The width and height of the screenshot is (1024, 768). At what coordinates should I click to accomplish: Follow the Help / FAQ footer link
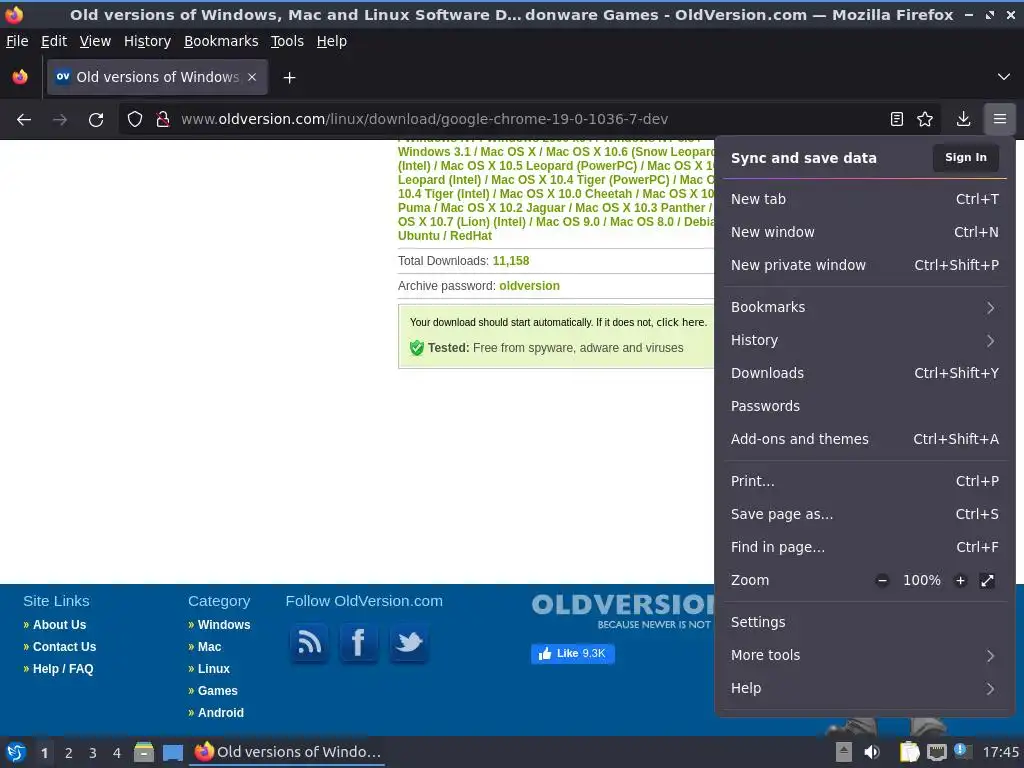click(63, 669)
